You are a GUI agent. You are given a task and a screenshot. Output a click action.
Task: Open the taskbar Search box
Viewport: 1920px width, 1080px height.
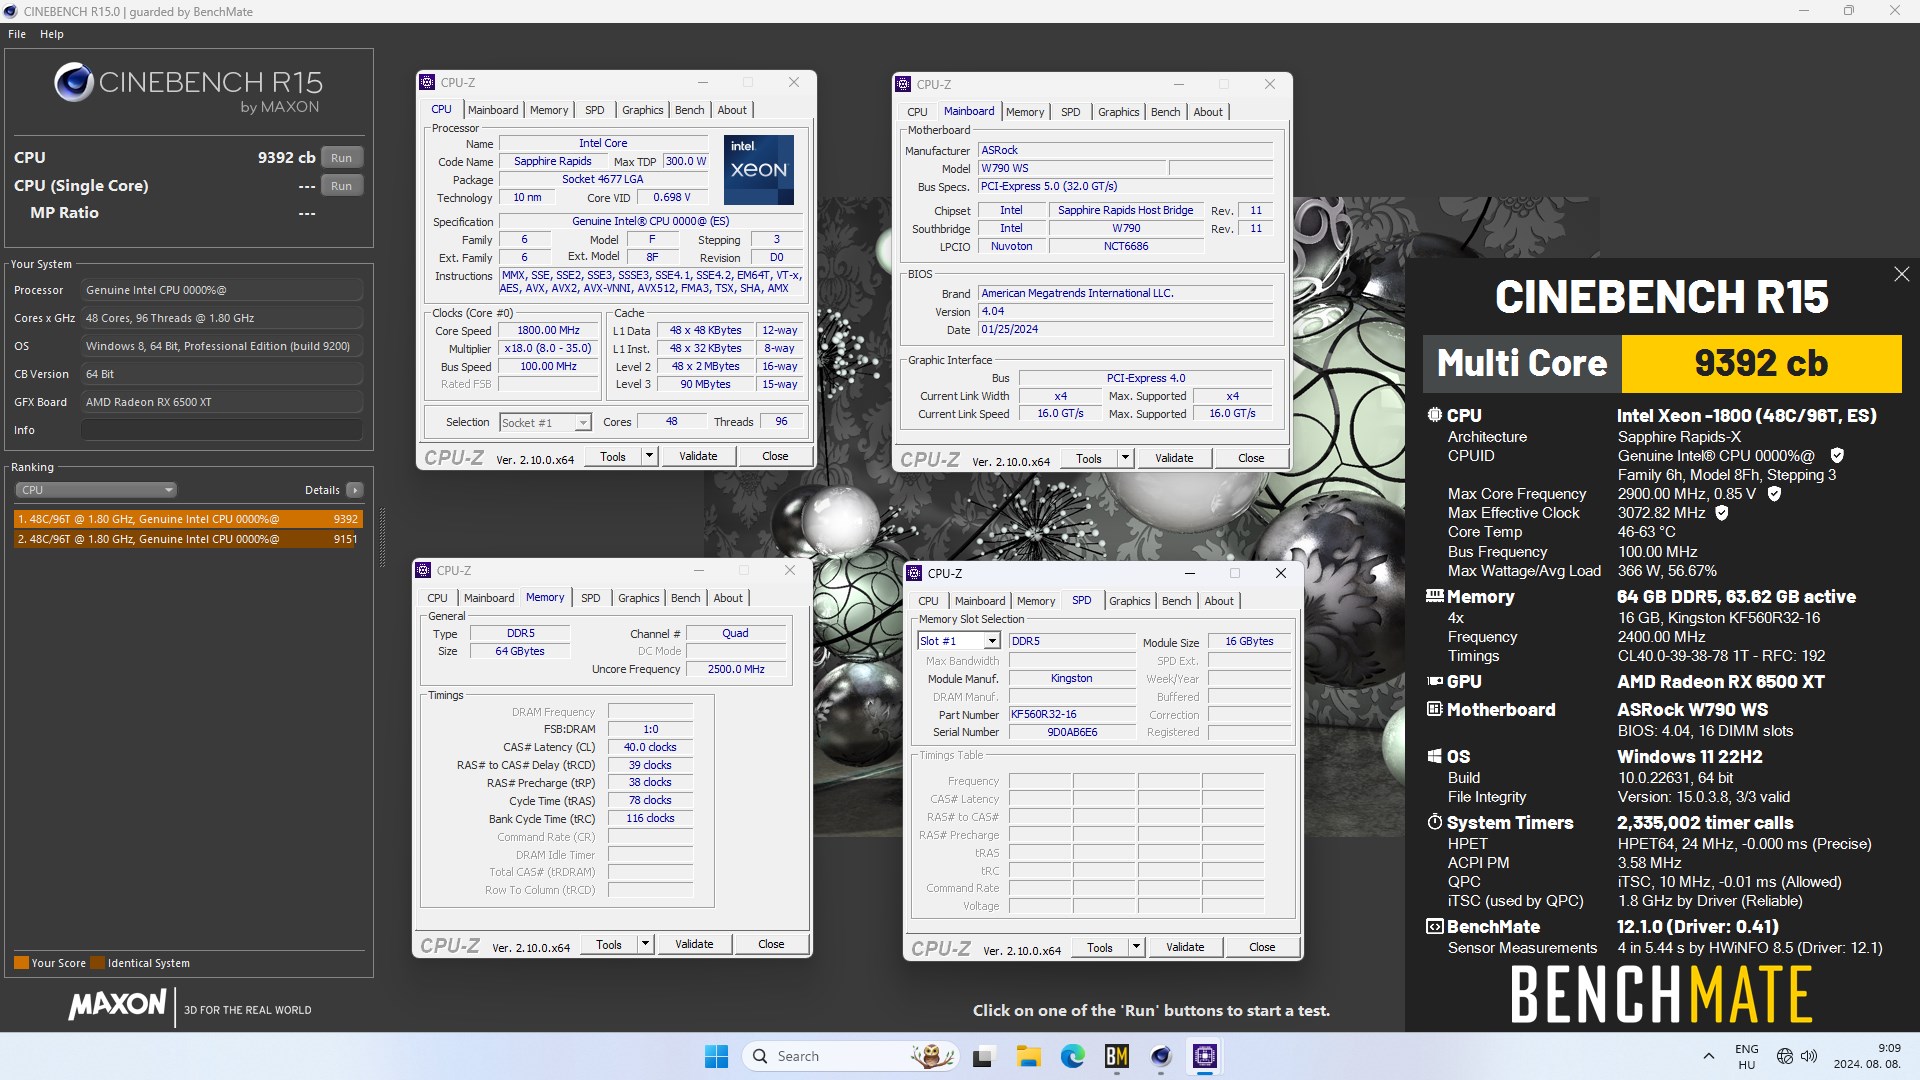851,1056
